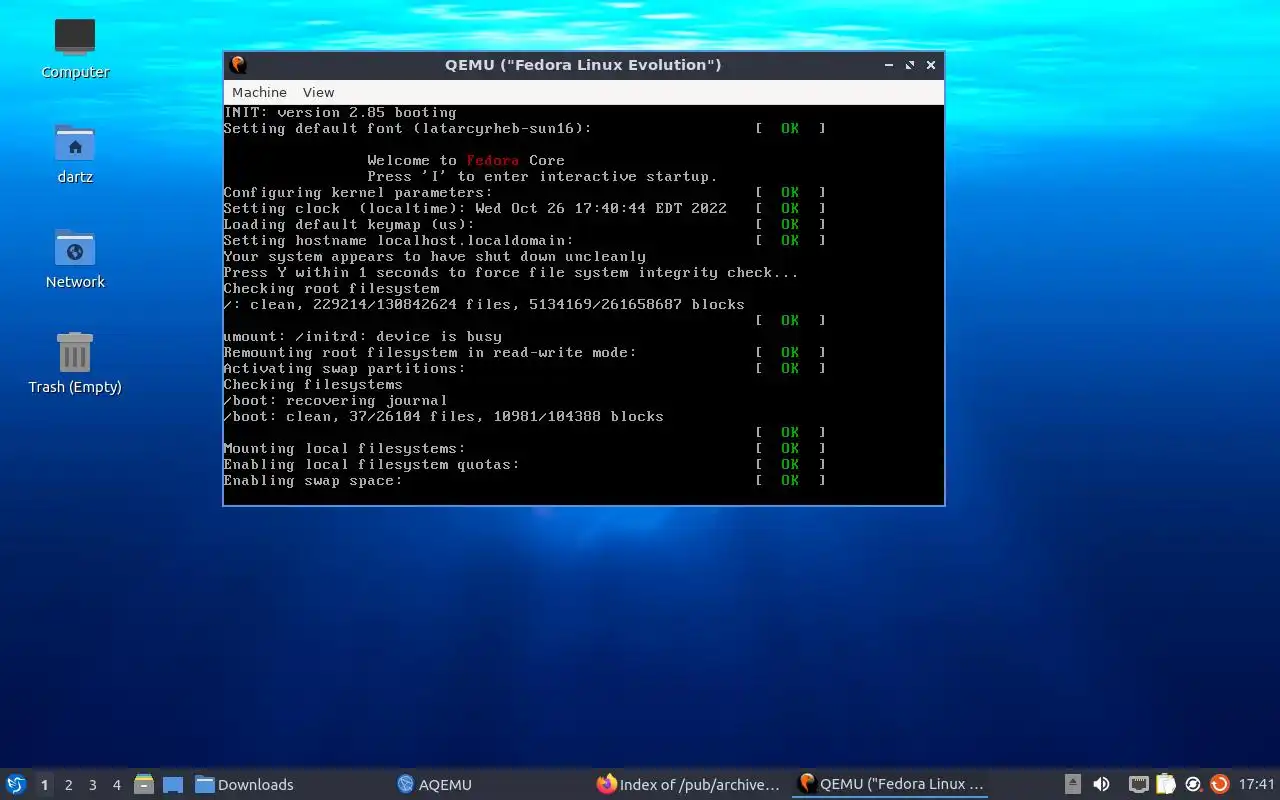Open the Trash (Empty) desktop icon

[x=75, y=363]
